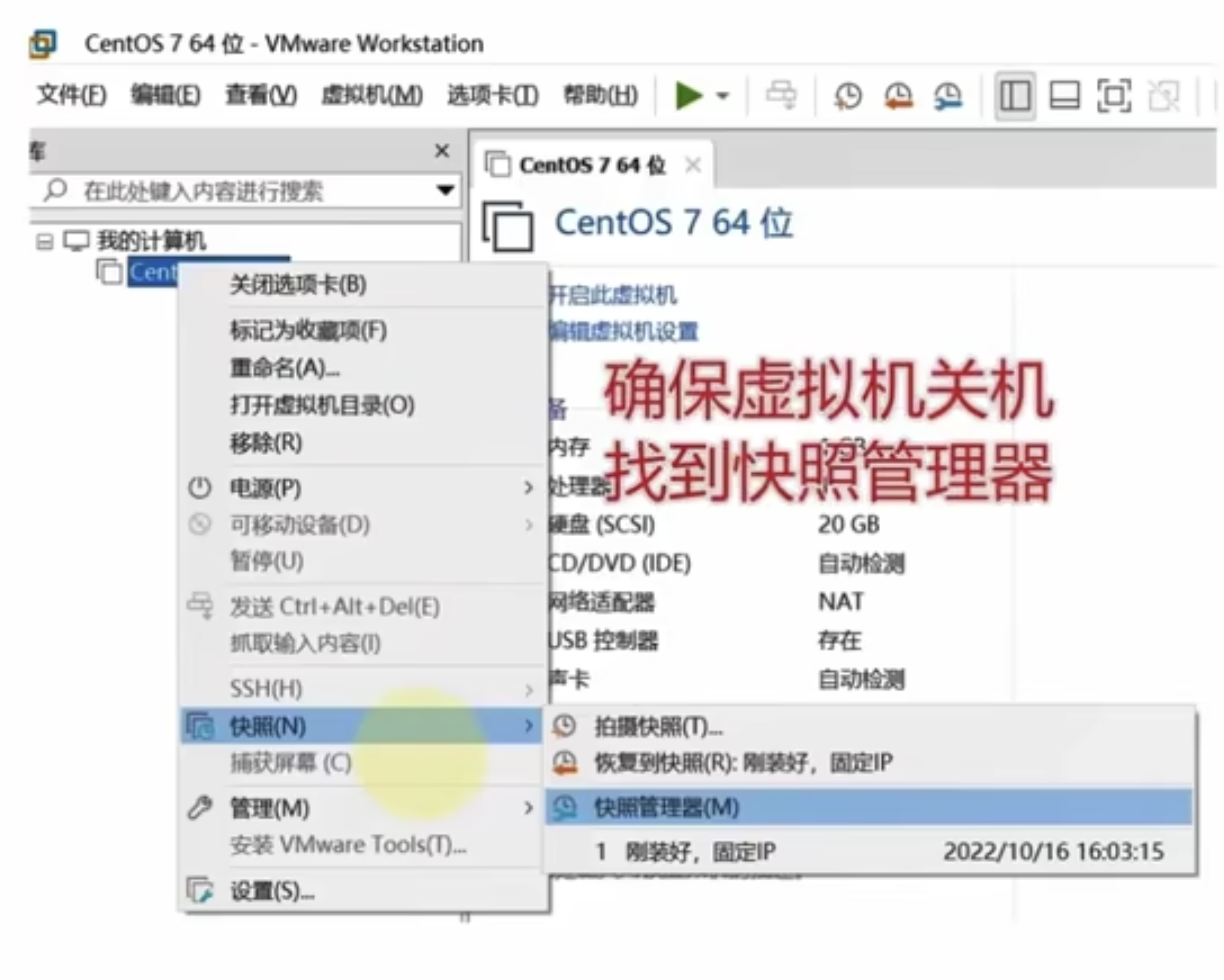Click 开启此虚拟机 link

[612, 295]
